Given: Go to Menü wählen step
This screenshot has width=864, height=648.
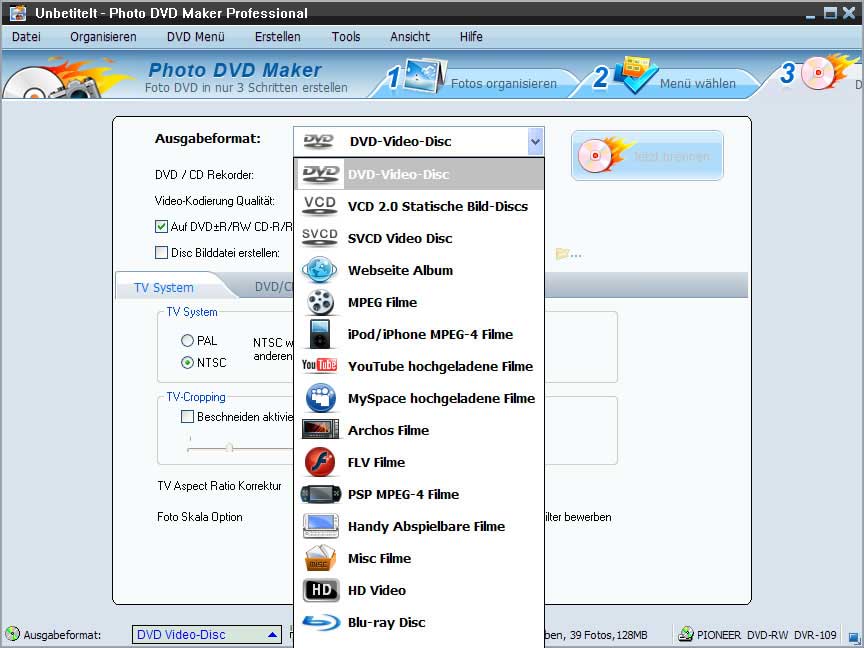Looking at the screenshot, I should click(x=698, y=83).
